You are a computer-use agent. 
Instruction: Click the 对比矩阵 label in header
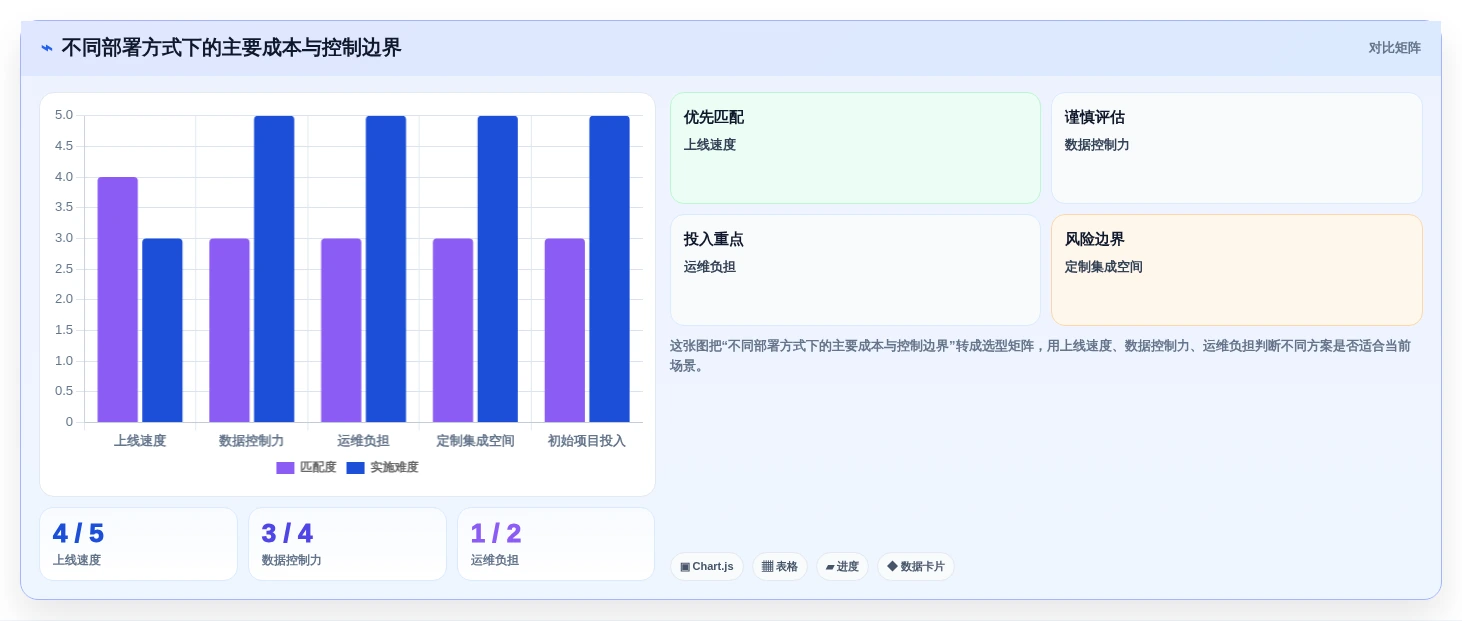1394,48
